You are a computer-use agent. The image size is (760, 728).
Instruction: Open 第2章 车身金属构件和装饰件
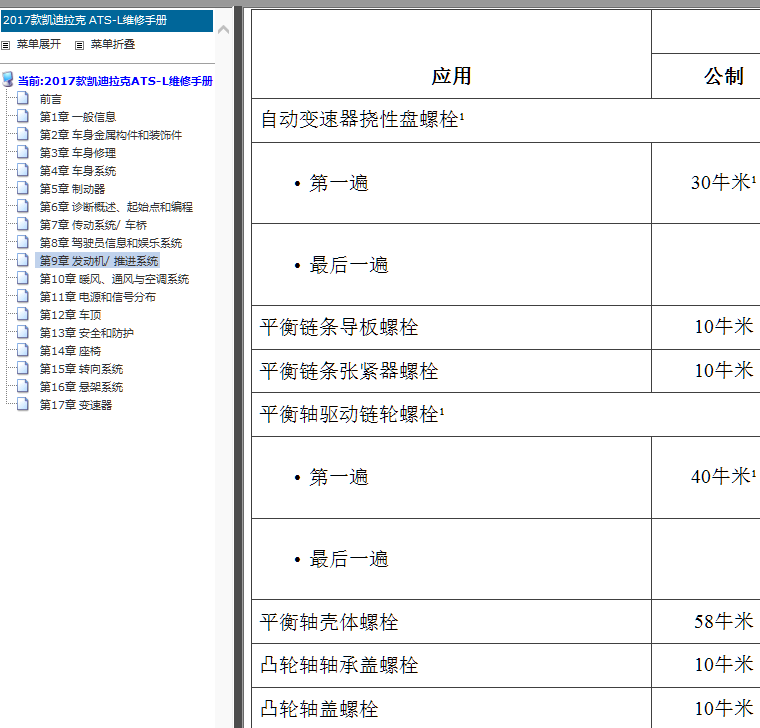pyautogui.click(x=111, y=135)
